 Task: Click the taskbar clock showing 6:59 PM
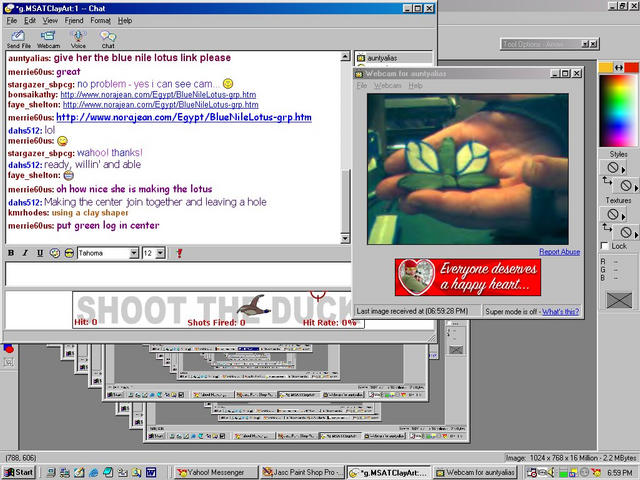click(620, 473)
